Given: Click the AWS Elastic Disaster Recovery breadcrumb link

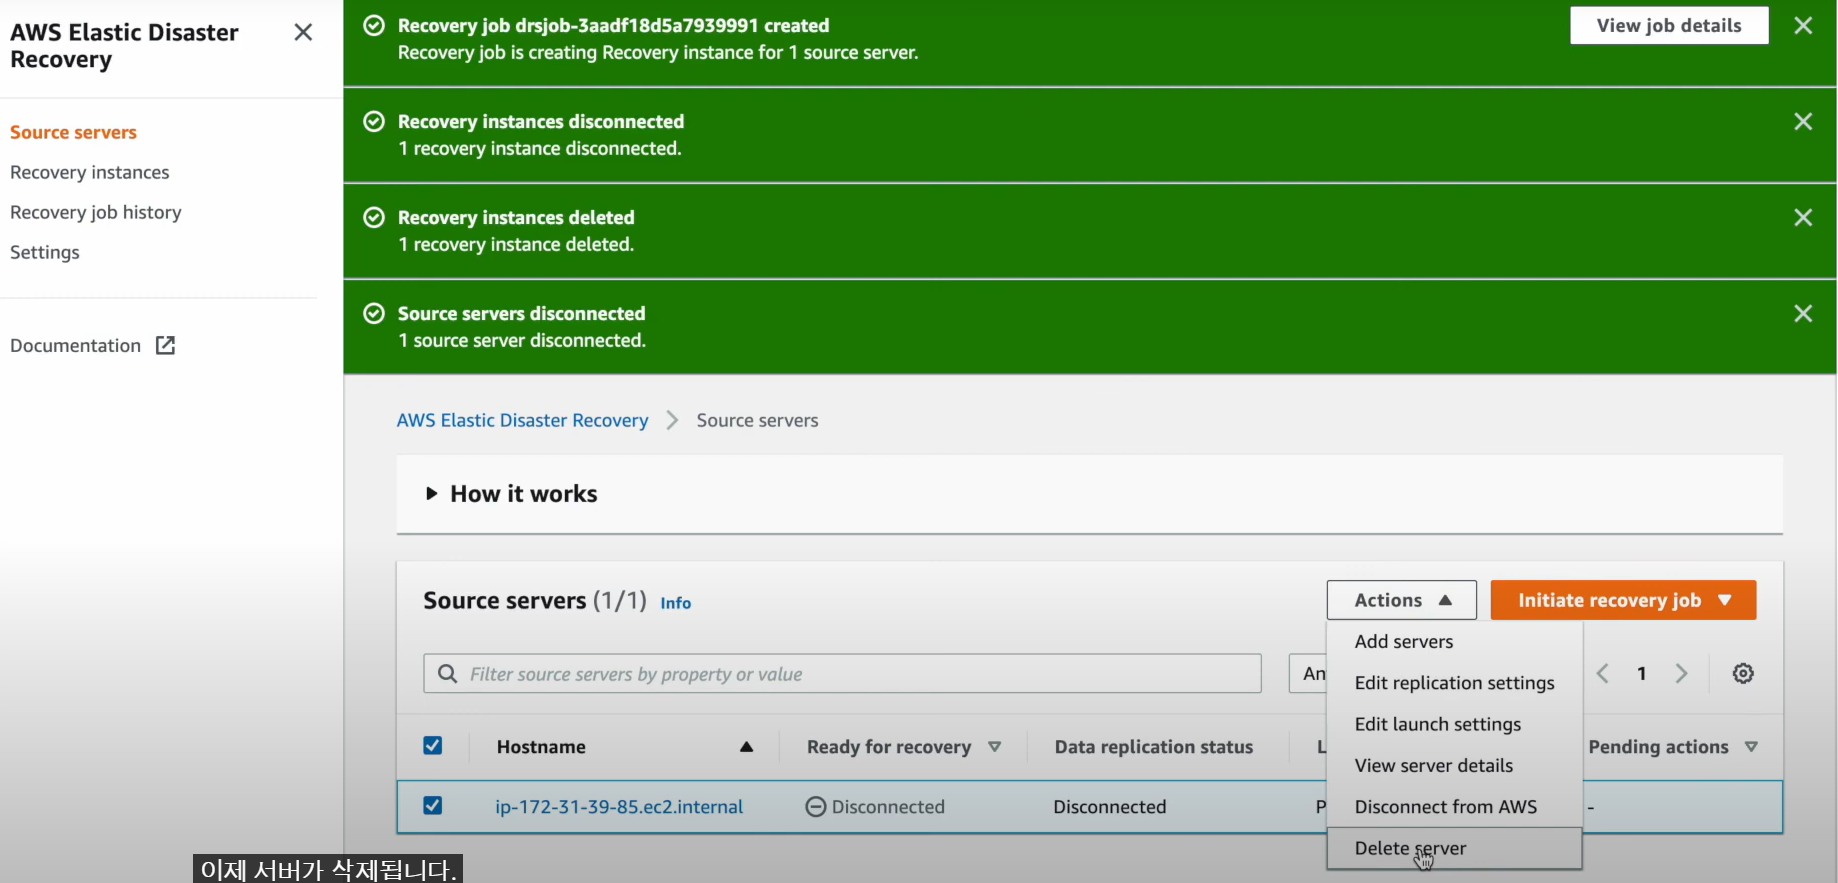Looking at the screenshot, I should pos(522,421).
